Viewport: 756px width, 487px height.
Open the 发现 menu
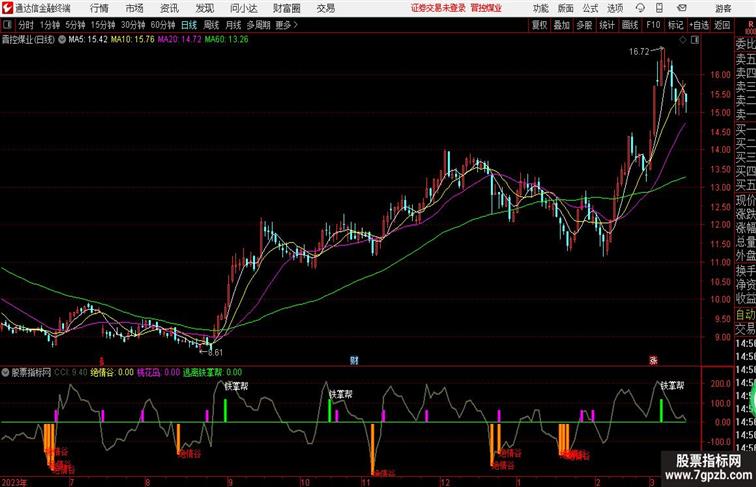click(204, 8)
